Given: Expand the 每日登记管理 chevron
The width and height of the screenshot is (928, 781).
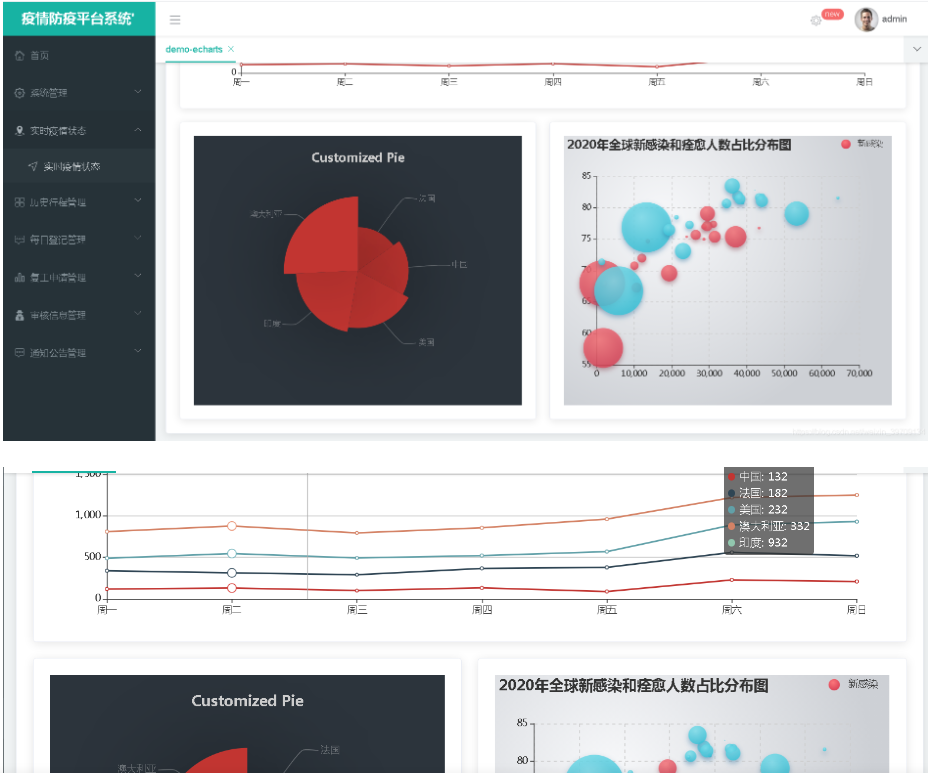Looking at the screenshot, I should [138, 238].
